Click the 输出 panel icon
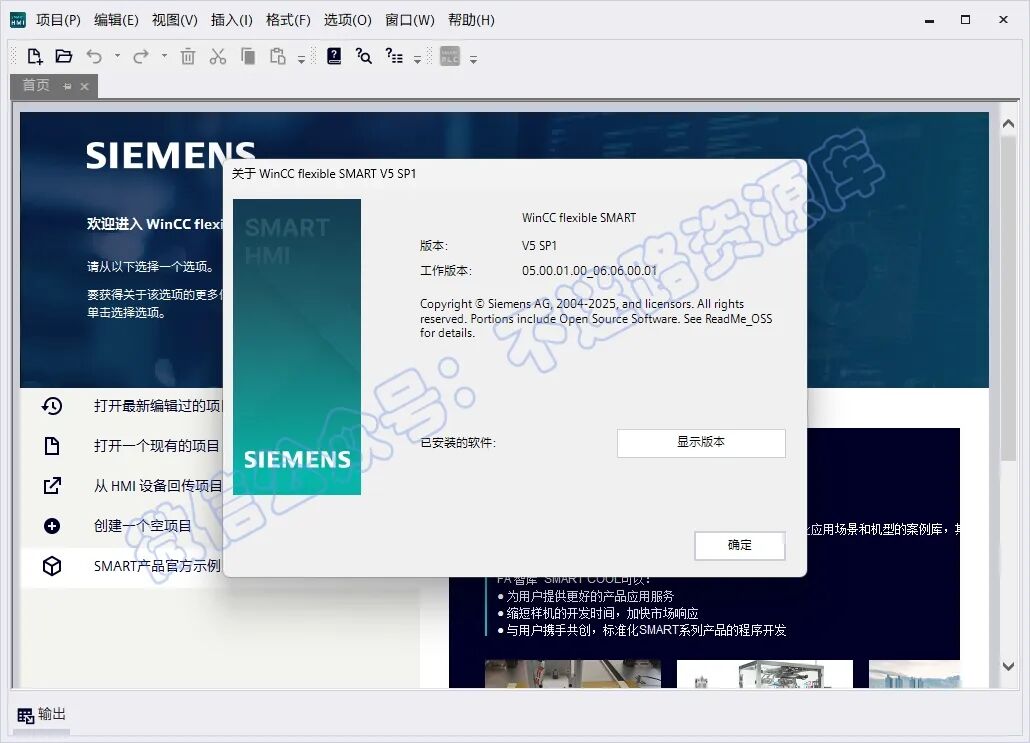The height and width of the screenshot is (743, 1030). (26, 715)
